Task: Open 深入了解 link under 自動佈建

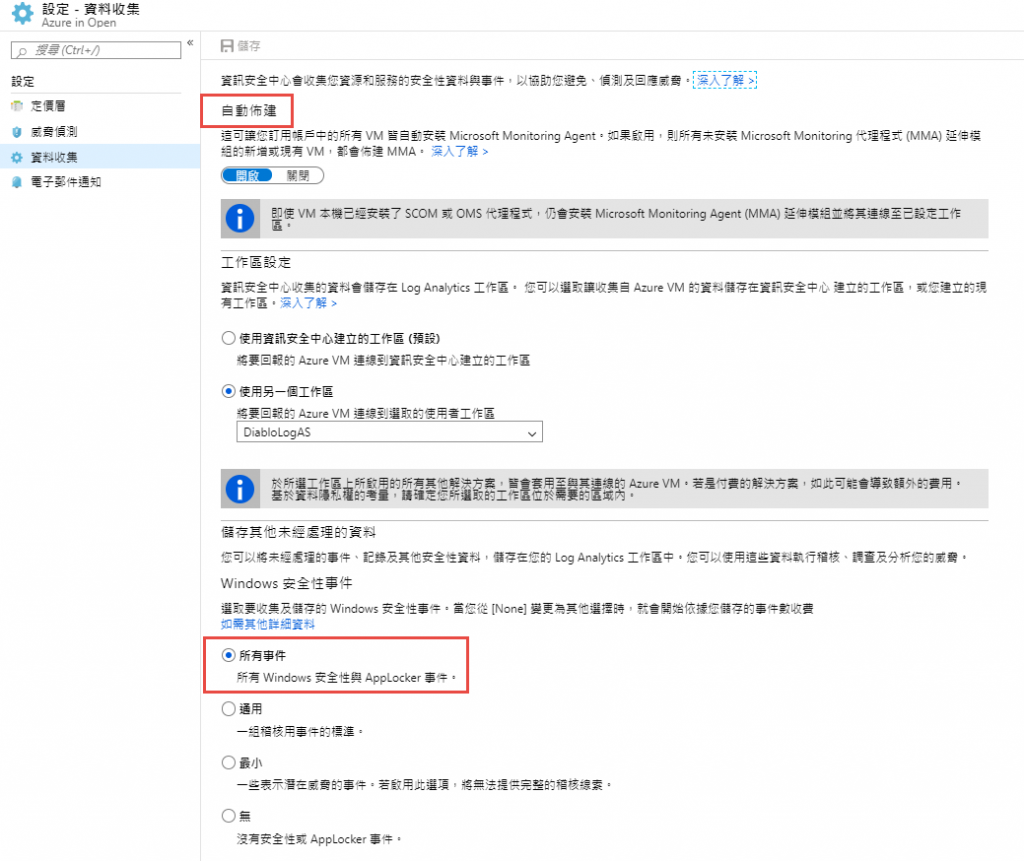Action: 459,152
